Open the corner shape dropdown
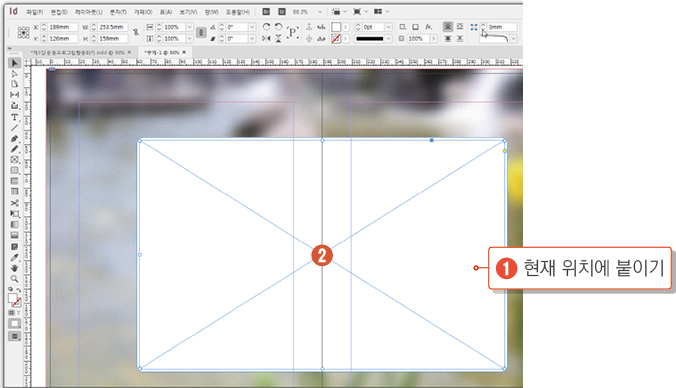676x388 pixels. [x=513, y=39]
